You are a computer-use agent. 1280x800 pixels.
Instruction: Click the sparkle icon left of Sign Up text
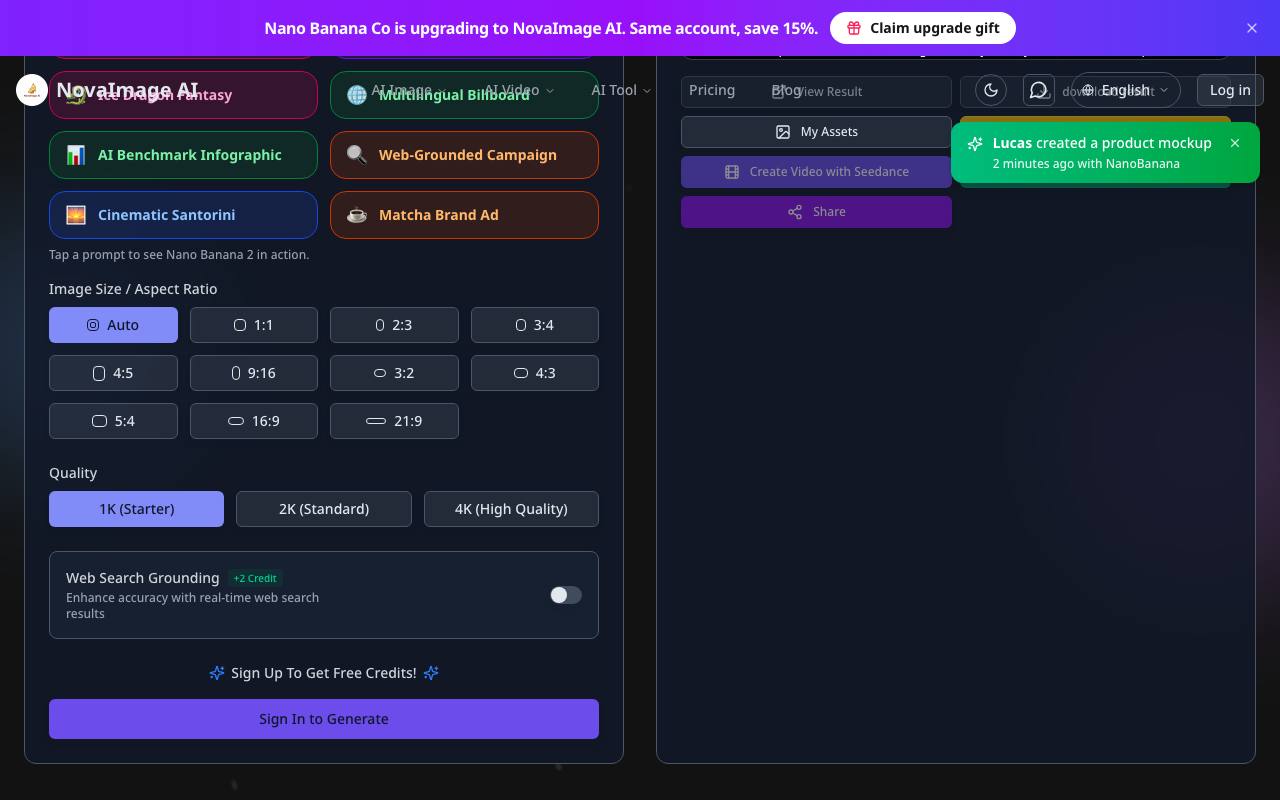point(217,673)
